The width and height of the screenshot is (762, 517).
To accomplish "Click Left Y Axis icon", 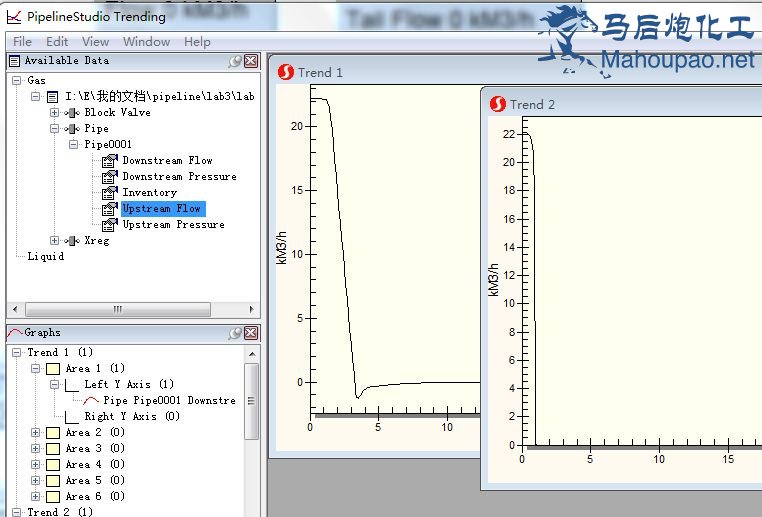I will 72,385.
